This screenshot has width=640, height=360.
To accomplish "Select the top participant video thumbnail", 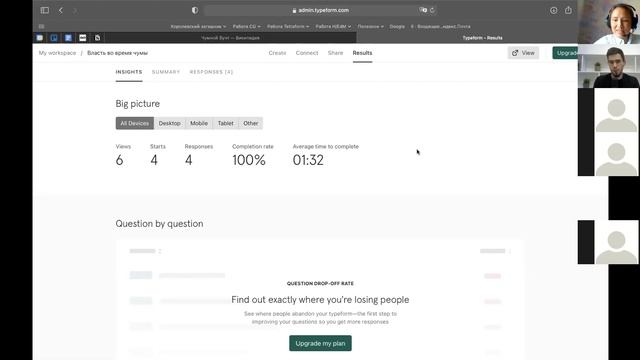I will pyautogui.click(x=609, y=22).
